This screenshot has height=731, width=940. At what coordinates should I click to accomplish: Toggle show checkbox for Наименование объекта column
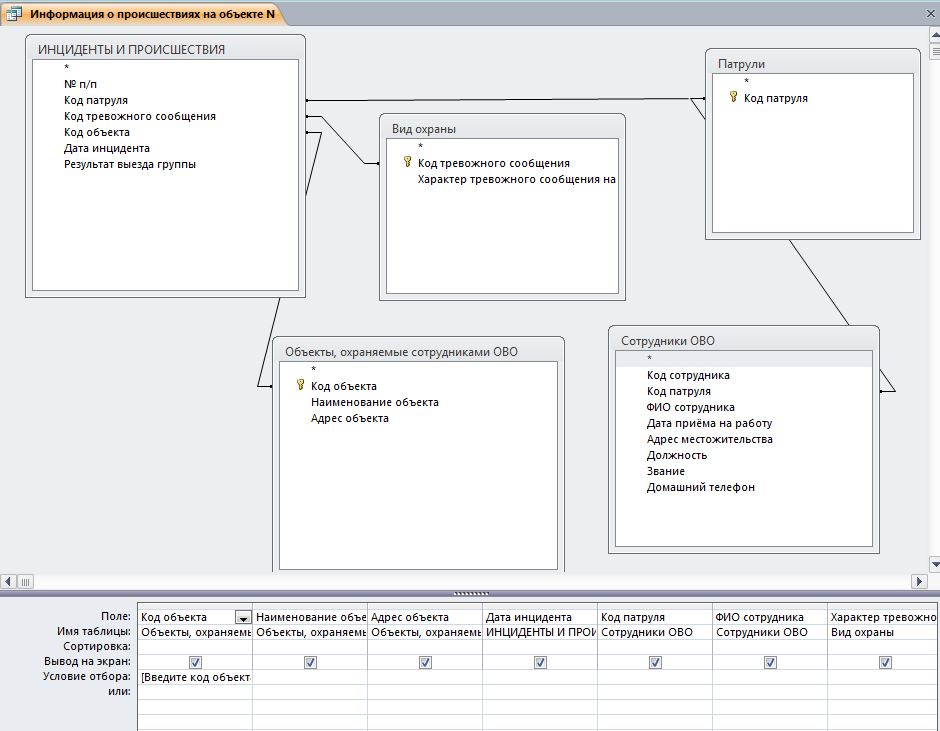pyautogui.click(x=310, y=662)
